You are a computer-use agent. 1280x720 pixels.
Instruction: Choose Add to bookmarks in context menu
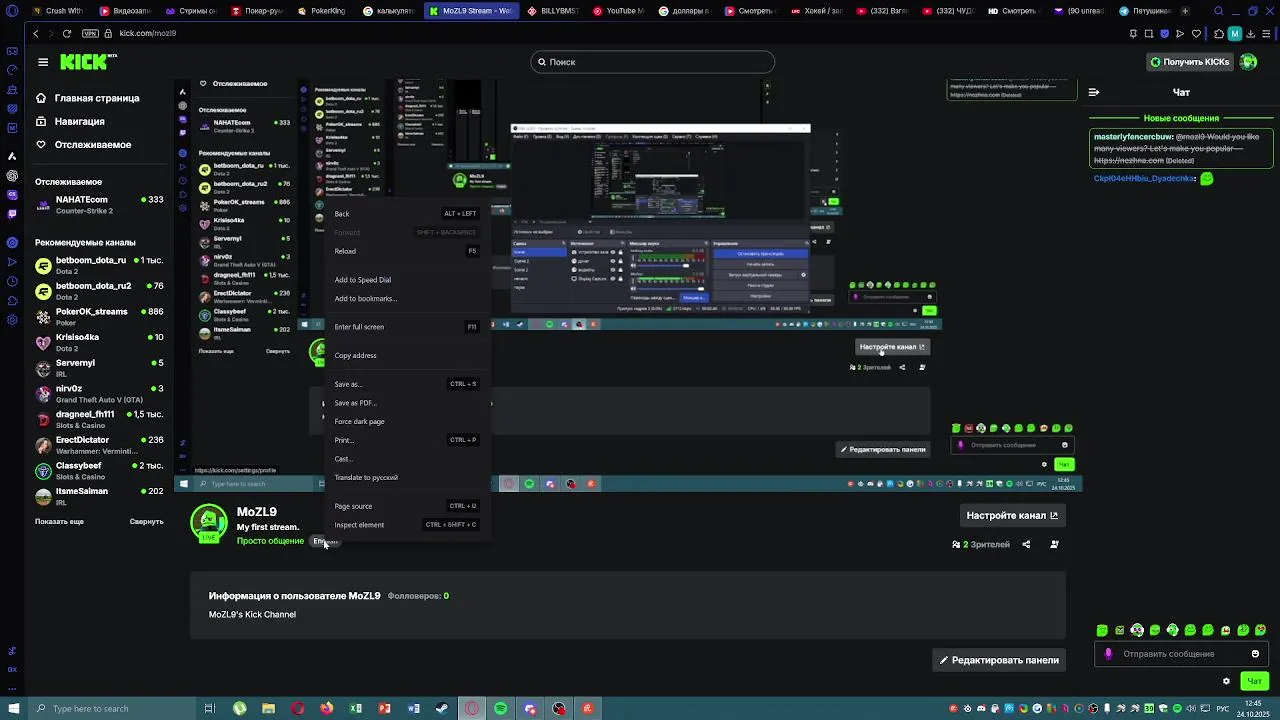point(406,298)
